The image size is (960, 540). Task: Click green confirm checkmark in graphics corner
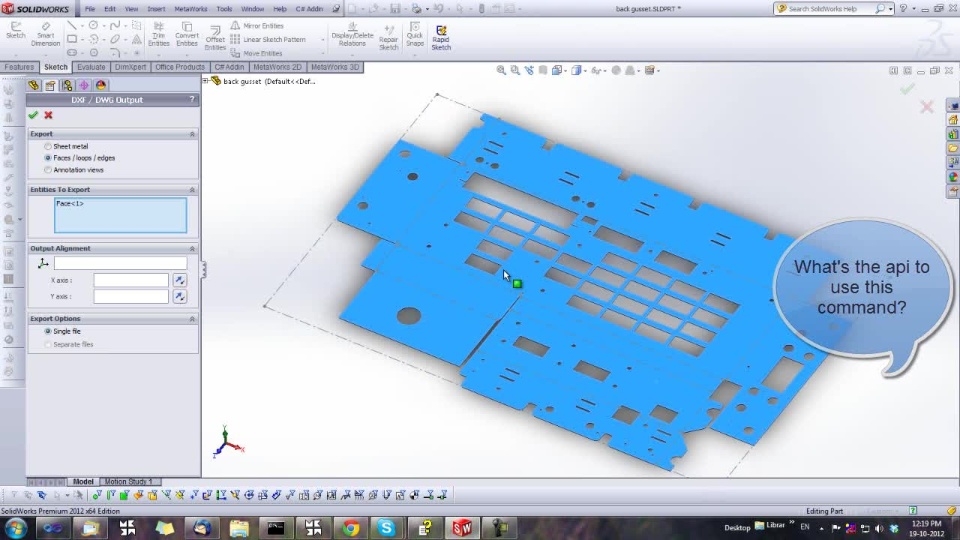pyautogui.click(x=907, y=89)
